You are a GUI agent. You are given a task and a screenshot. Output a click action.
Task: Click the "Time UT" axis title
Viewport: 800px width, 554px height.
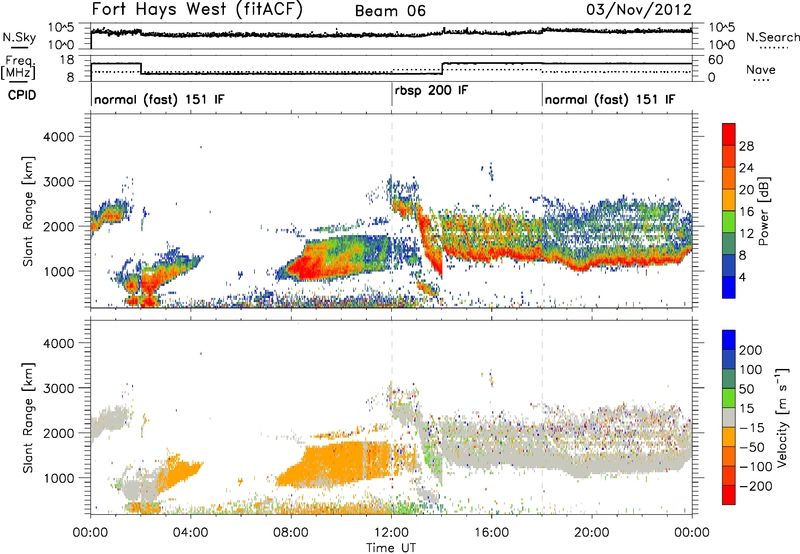point(391,548)
